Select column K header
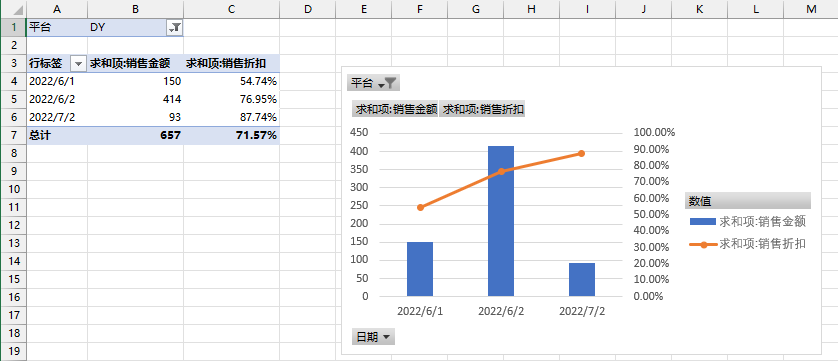 point(700,9)
